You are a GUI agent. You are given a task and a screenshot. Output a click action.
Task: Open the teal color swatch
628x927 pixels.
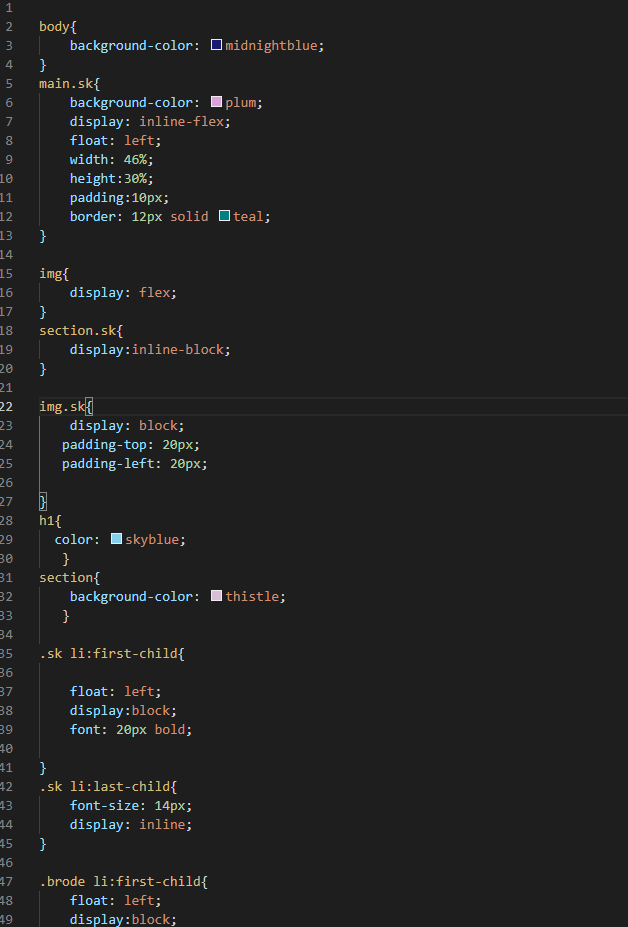coord(224,216)
